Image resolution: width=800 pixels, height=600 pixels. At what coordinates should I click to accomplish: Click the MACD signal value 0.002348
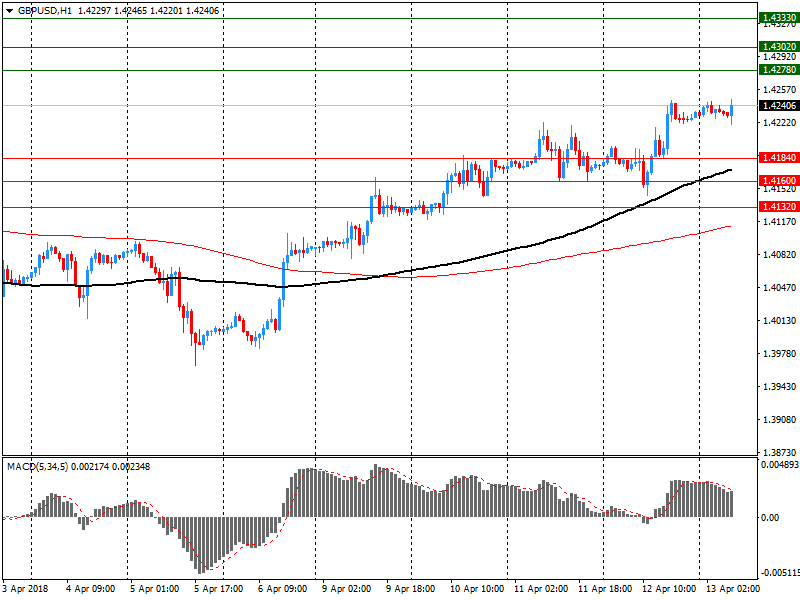[131, 466]
